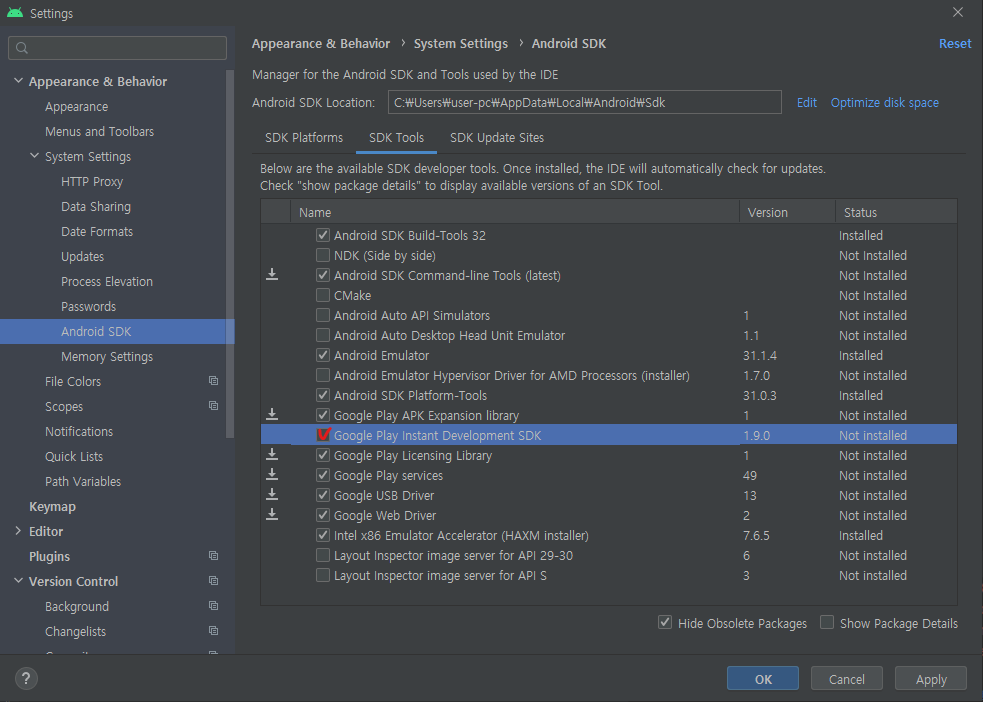The image size is (983, 702).
Task: Click System Settings in the breadcrumb
Action: click(461, 43)
